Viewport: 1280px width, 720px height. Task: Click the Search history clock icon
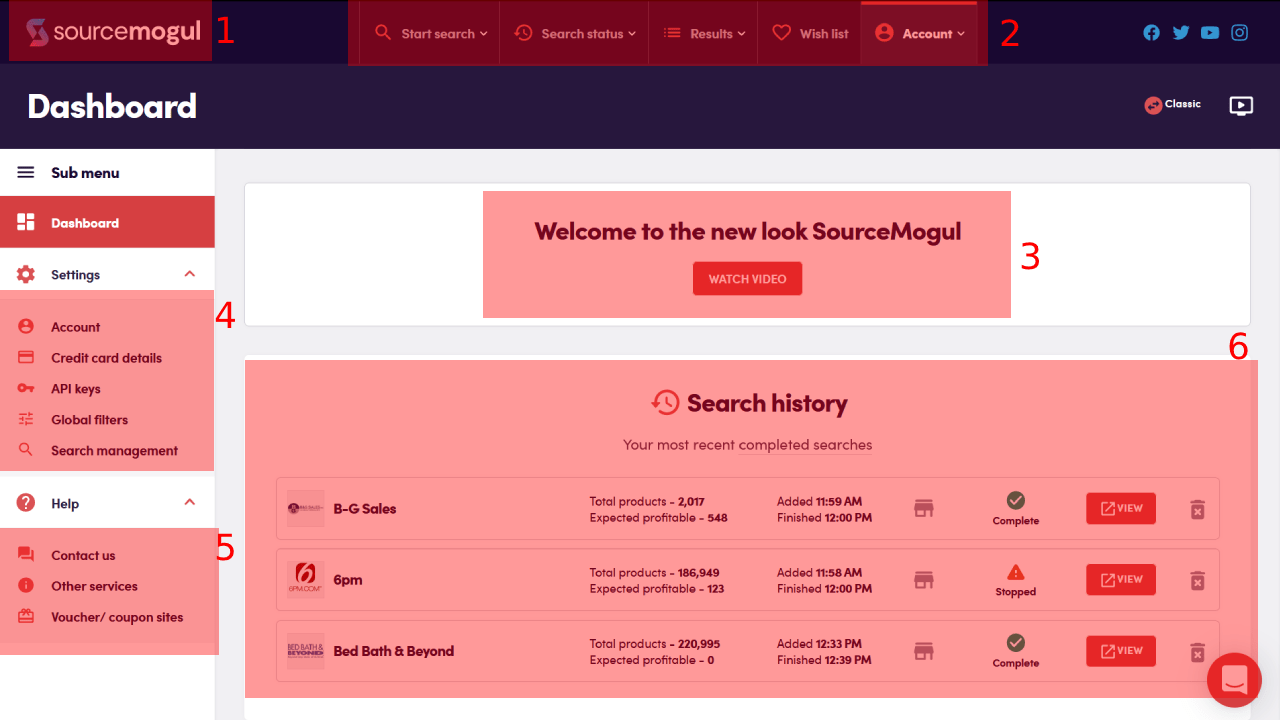[665, 403]
